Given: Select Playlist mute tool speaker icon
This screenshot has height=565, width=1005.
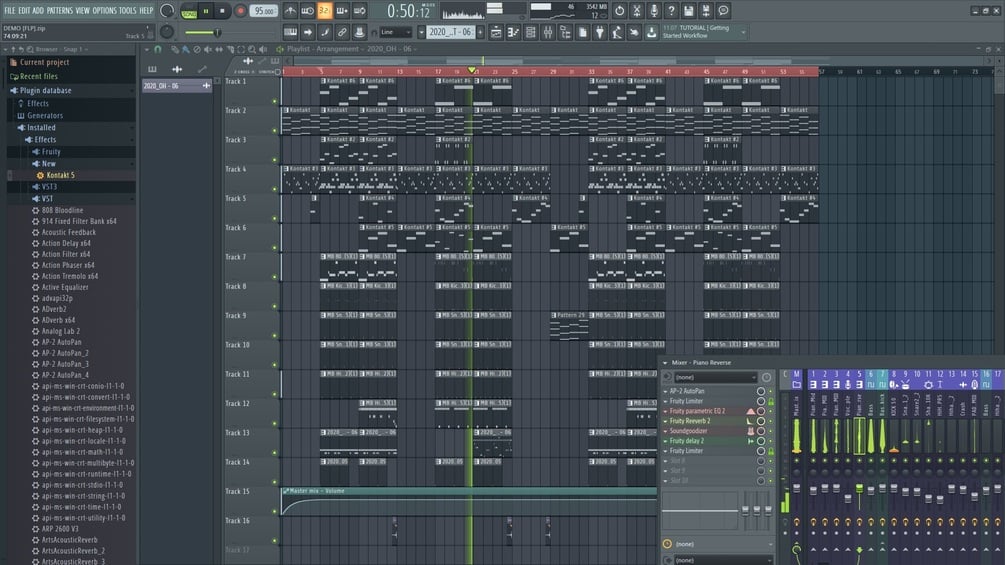Looking at the screenshot, I should tap(208, 49).
